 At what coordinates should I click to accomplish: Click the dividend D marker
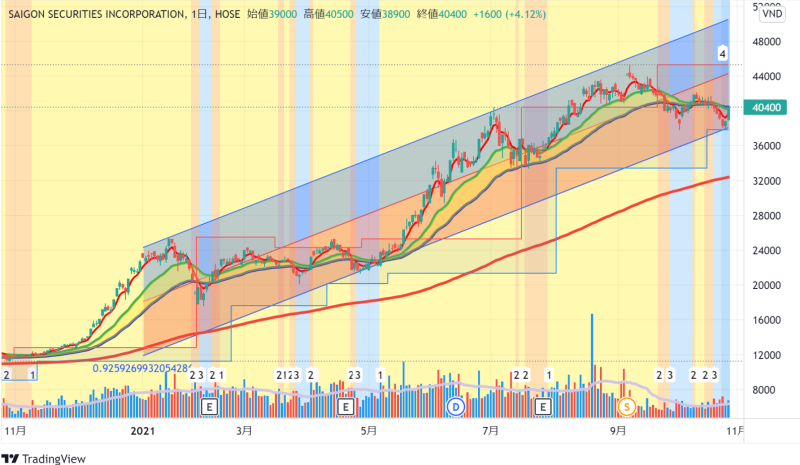point(455,407)
